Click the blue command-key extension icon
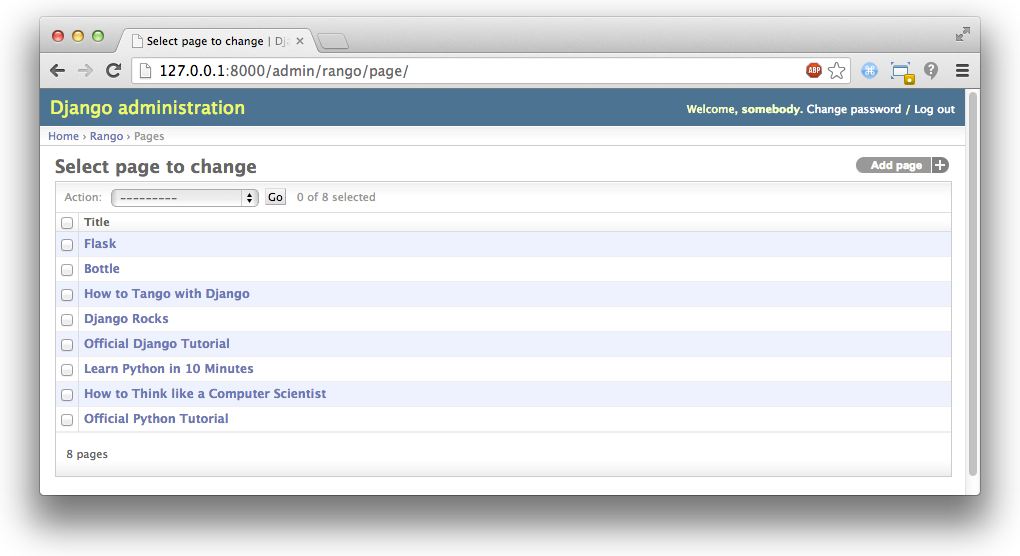The image size is (1020, 556). (869, 70)
